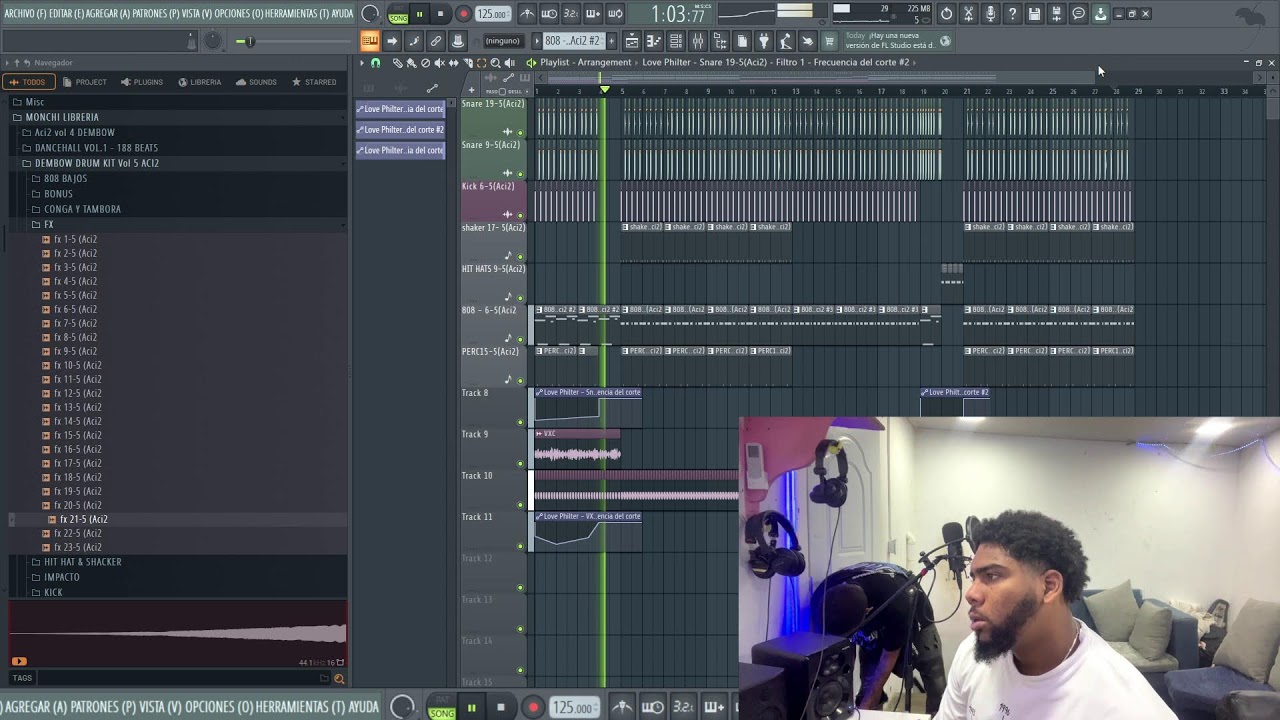Click the scissors audio editor icon

click(x=968, y=14)
